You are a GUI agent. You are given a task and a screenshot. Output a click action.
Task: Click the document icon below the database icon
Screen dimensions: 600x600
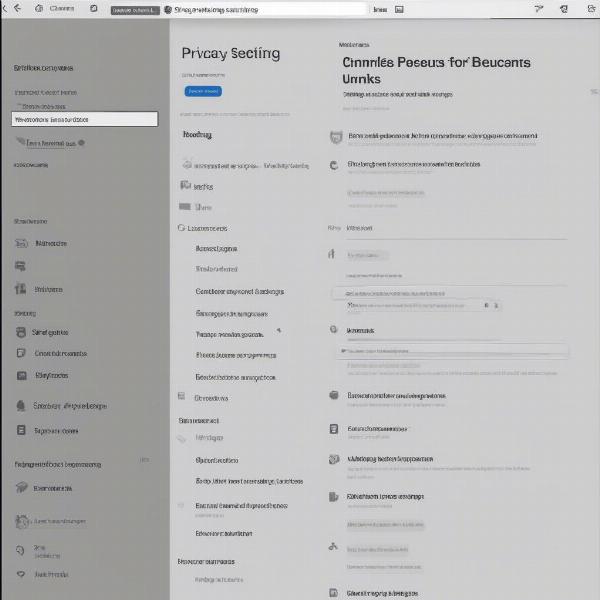point(334,429)
